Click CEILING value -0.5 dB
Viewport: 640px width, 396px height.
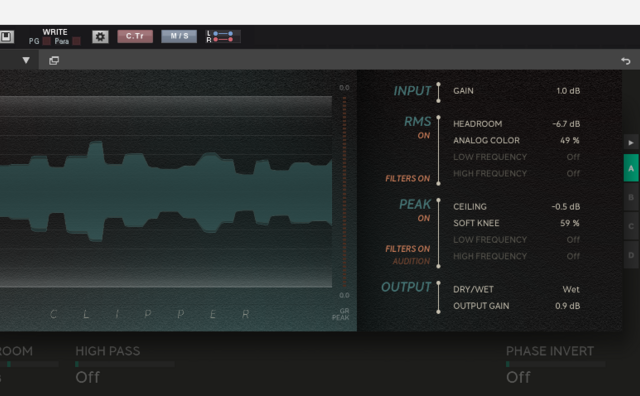tap(566, 207)
